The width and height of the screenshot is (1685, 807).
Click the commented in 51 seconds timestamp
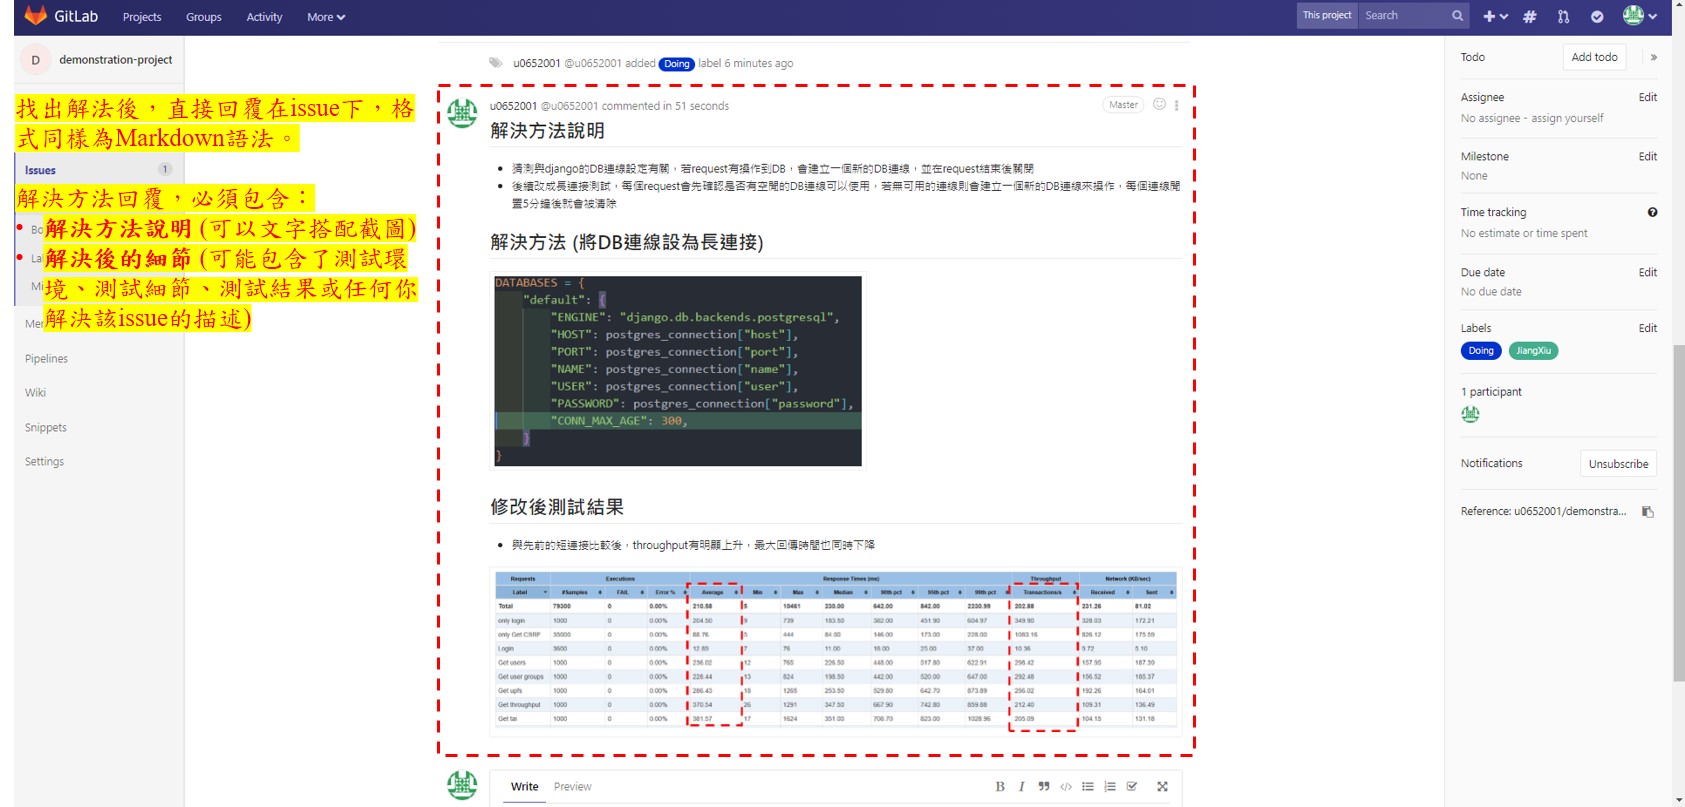tap(666, 106)
